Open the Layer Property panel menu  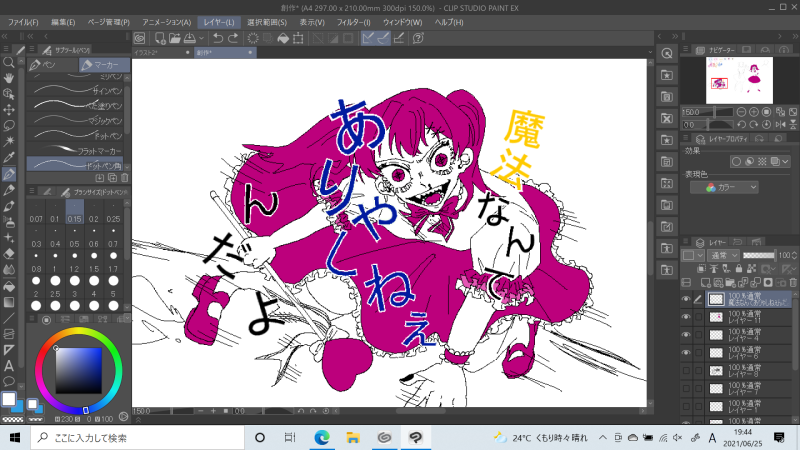tap(686, 138)
